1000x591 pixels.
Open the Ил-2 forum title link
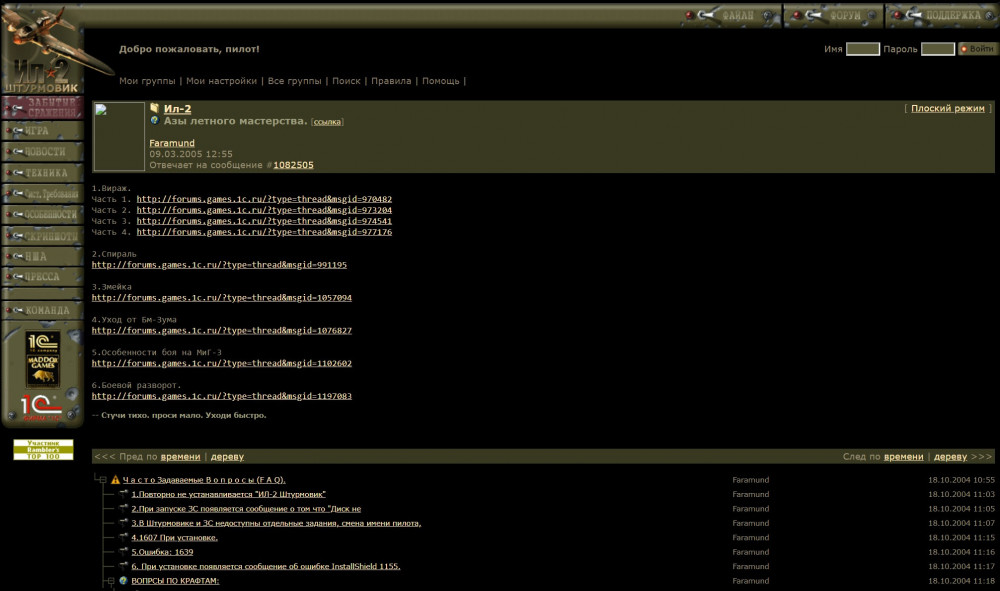[x=177, y=109]
